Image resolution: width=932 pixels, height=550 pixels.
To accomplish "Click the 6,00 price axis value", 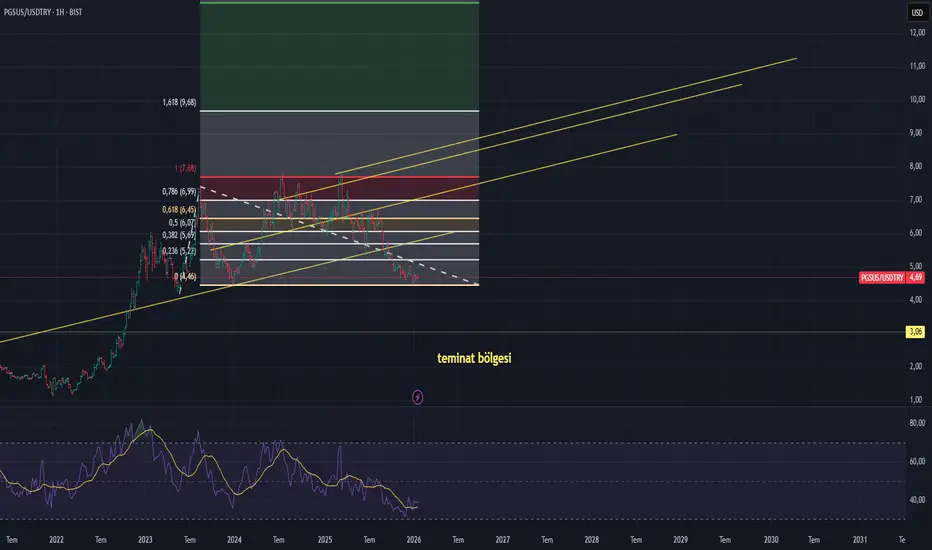I will tap(917, 233).
